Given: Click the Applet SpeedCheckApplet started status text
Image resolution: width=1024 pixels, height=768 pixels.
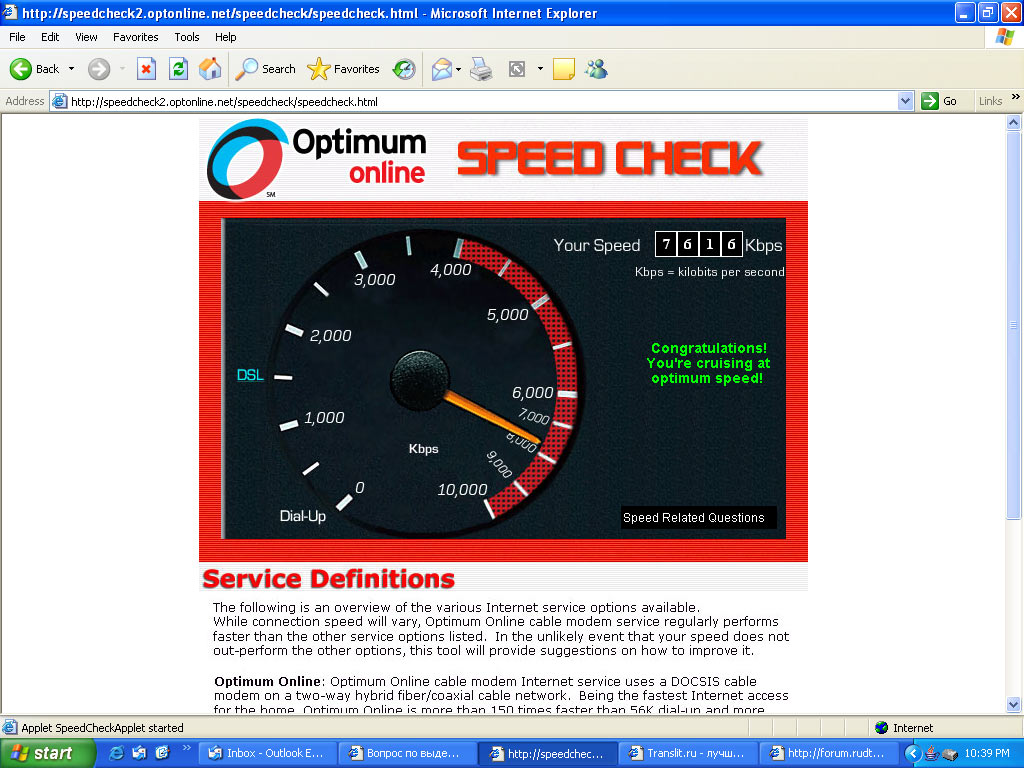Looking at the screenshot, I should [103, 728].
